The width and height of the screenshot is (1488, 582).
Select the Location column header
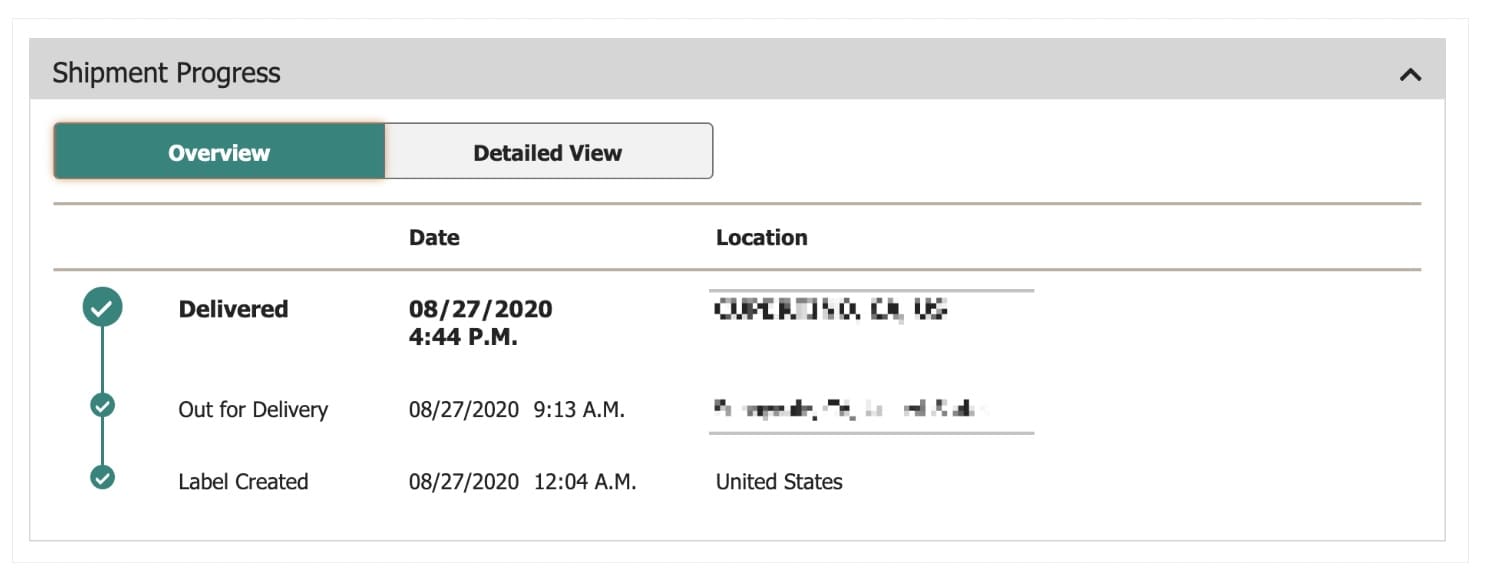pyautogui.click(x=761, y=238)
